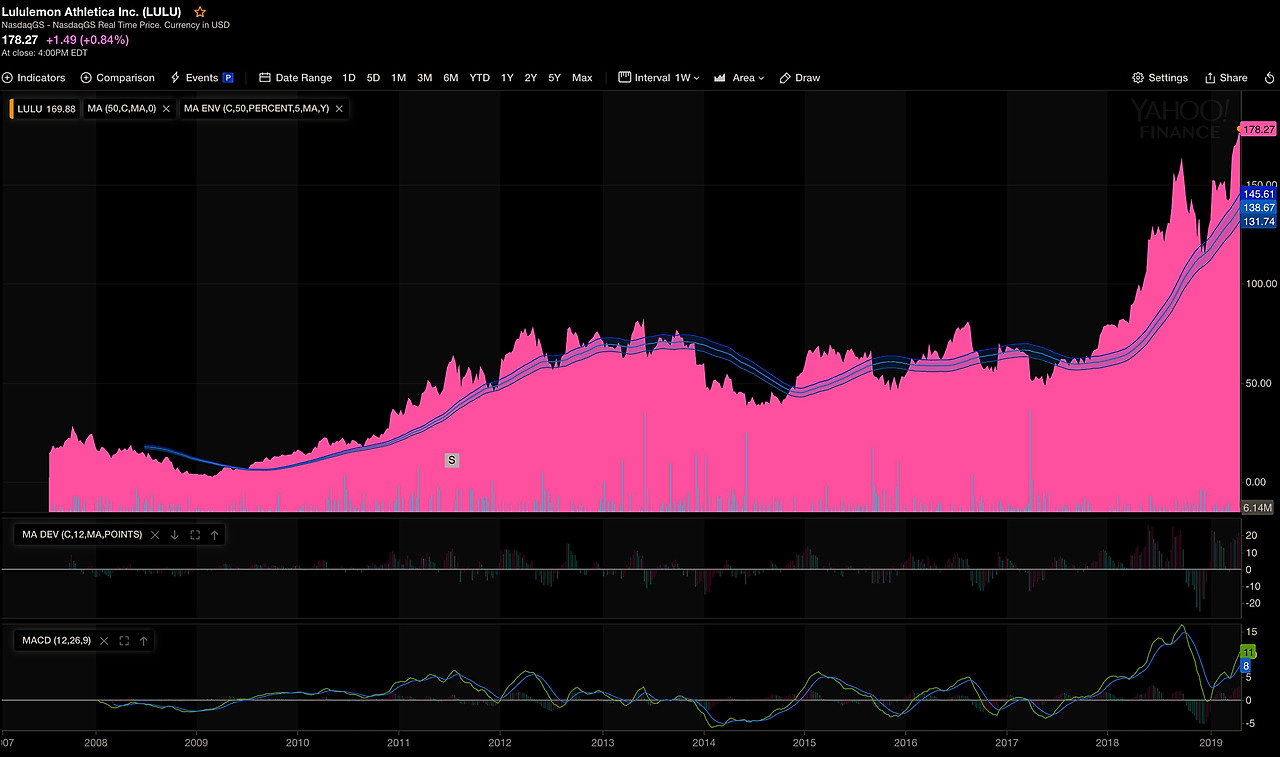Screen dimensions: 1280x757
Task: Maximize the MA DEV panel
Action: (x=194, y=535)
